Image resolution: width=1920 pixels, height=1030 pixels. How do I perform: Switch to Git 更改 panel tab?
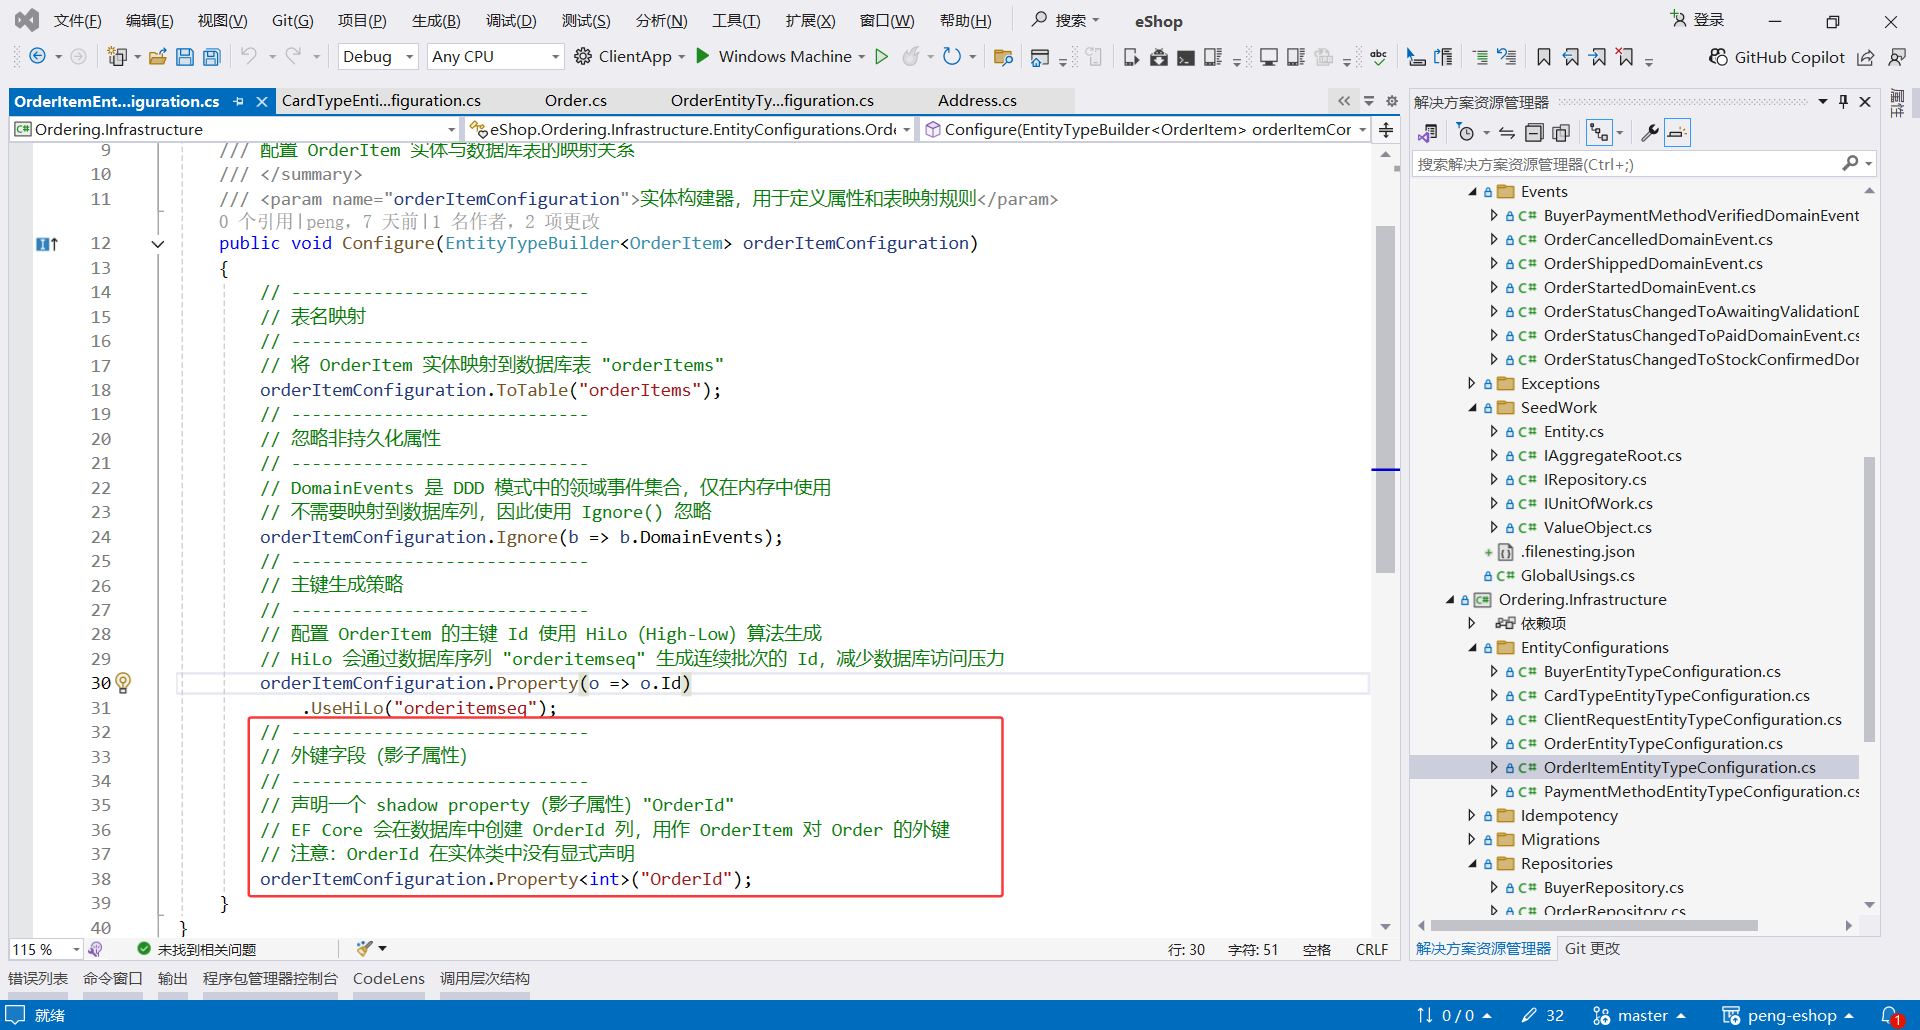[x=1592, y=949]
